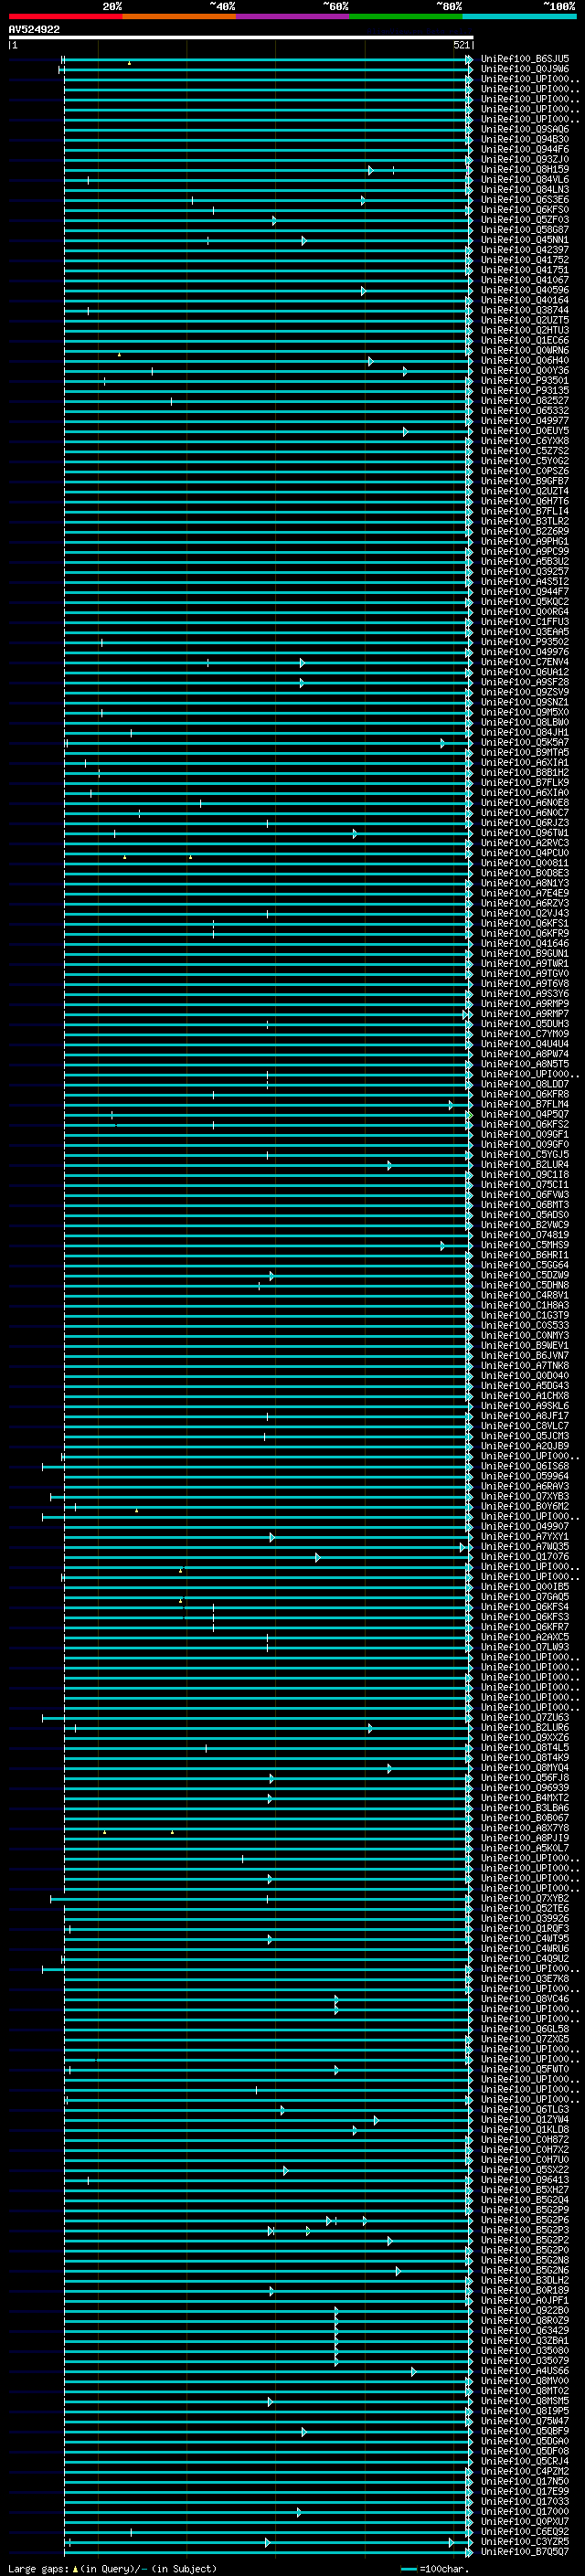Select hit label UniRef100_B7FLK9
The width and height of the screenshot is (585, 2576).
(524, 782)
